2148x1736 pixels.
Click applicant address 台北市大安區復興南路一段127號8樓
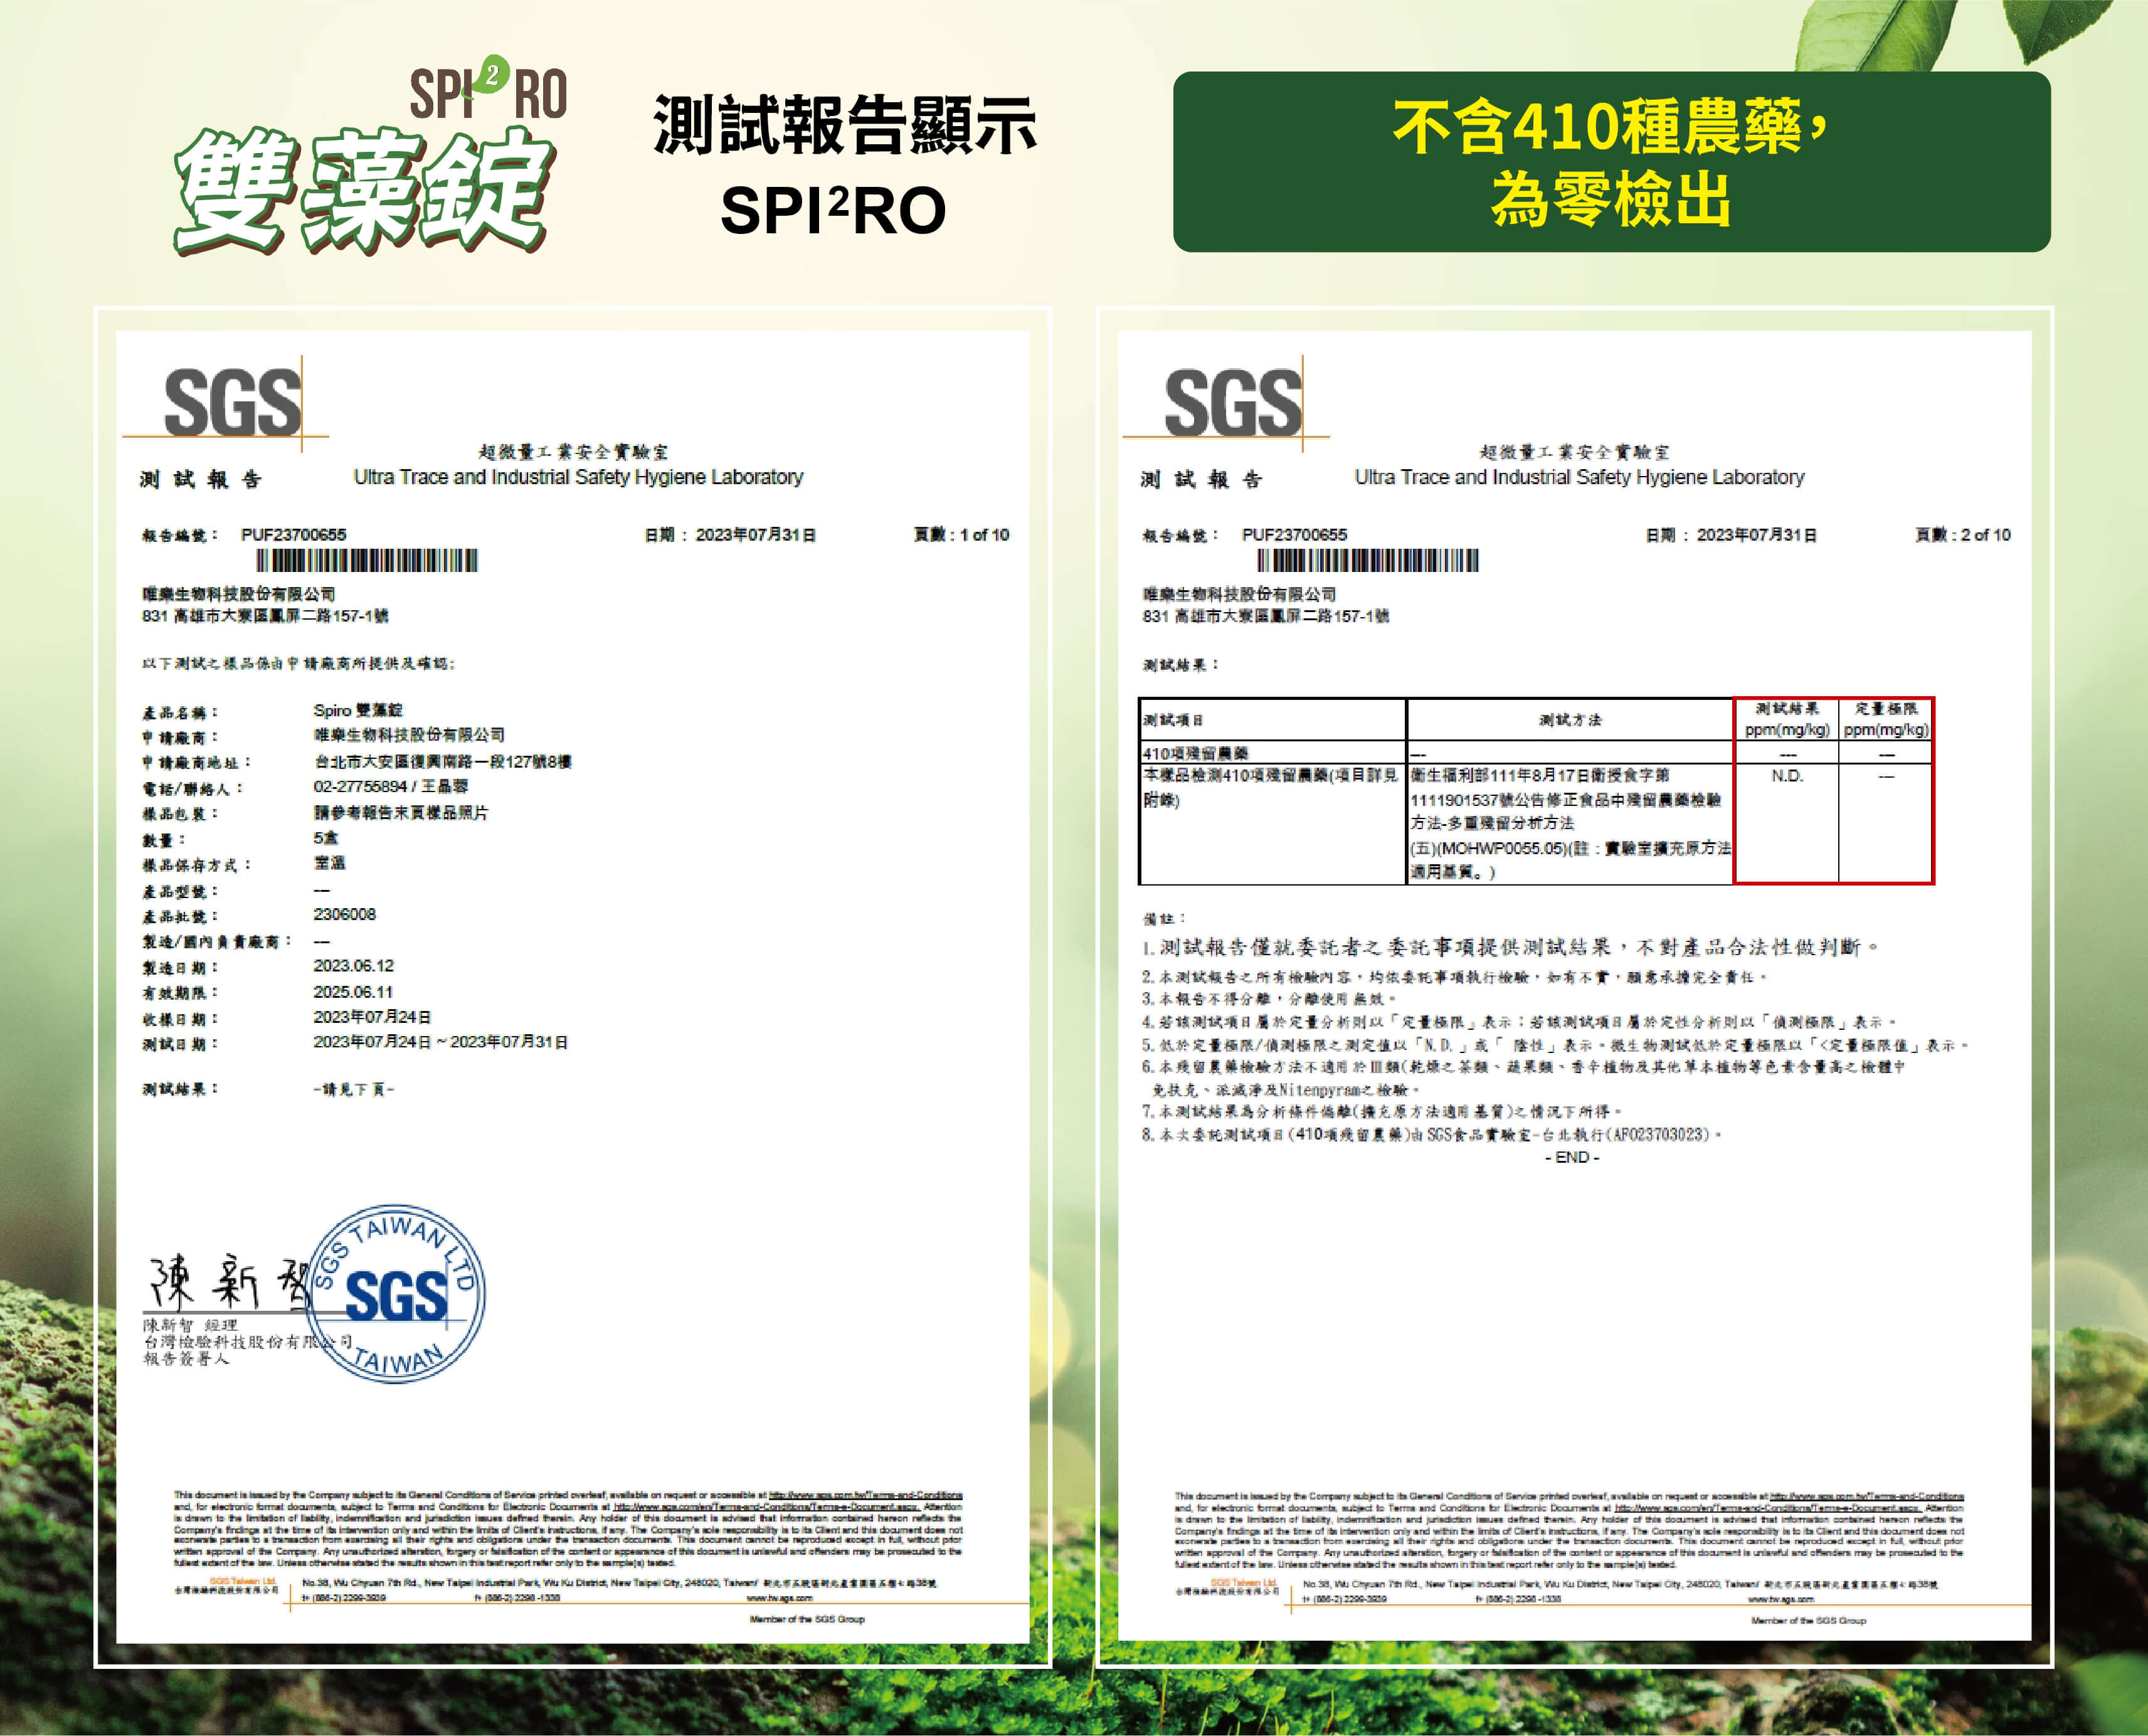tap(443, 761)
